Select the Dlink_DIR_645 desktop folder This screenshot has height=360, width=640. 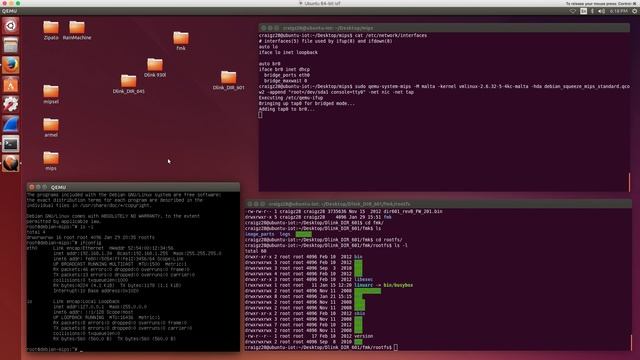click(x=129, y=84)
